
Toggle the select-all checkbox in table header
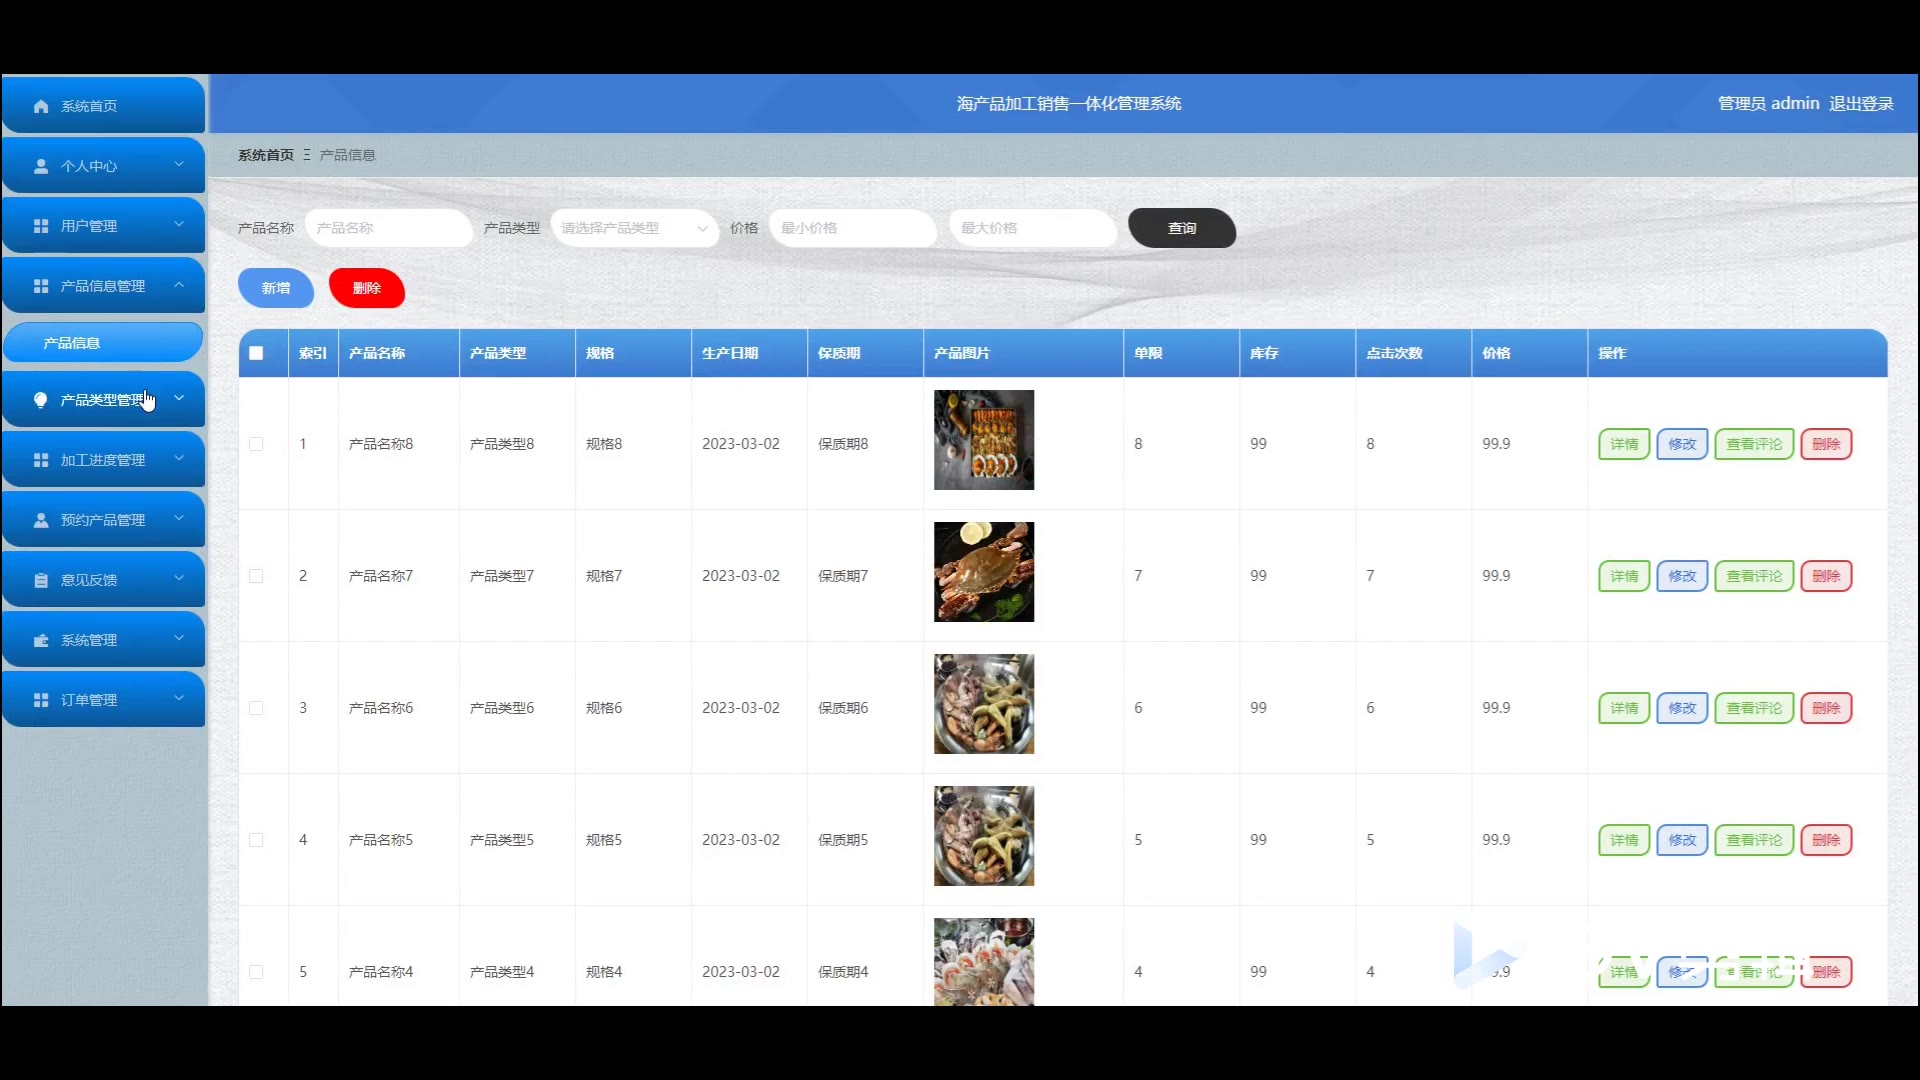point(256,353)
